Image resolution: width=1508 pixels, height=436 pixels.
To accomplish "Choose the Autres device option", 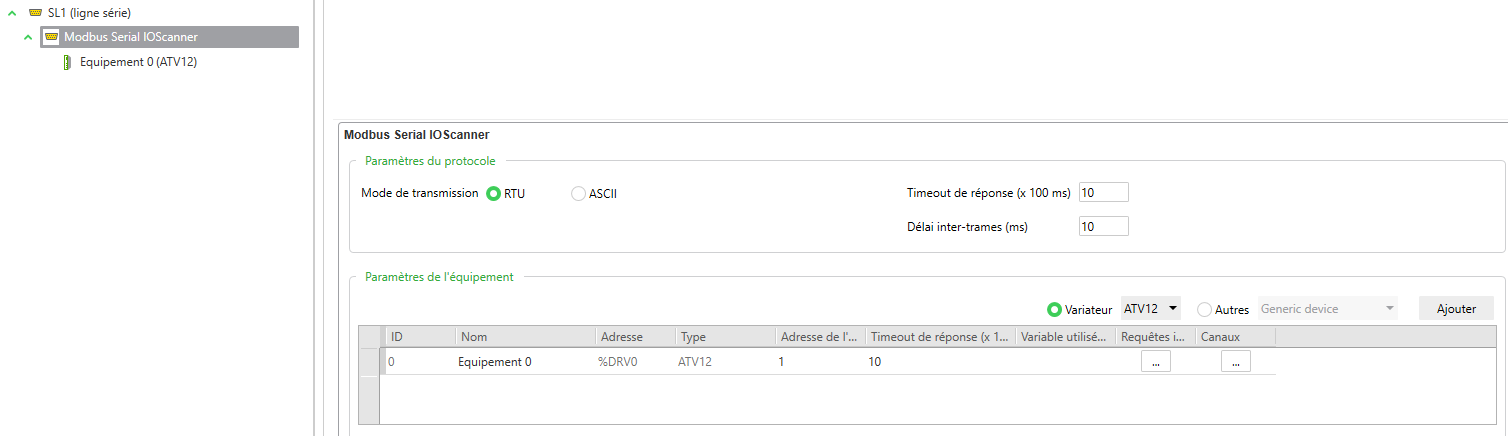I will tap(1204, 310).
